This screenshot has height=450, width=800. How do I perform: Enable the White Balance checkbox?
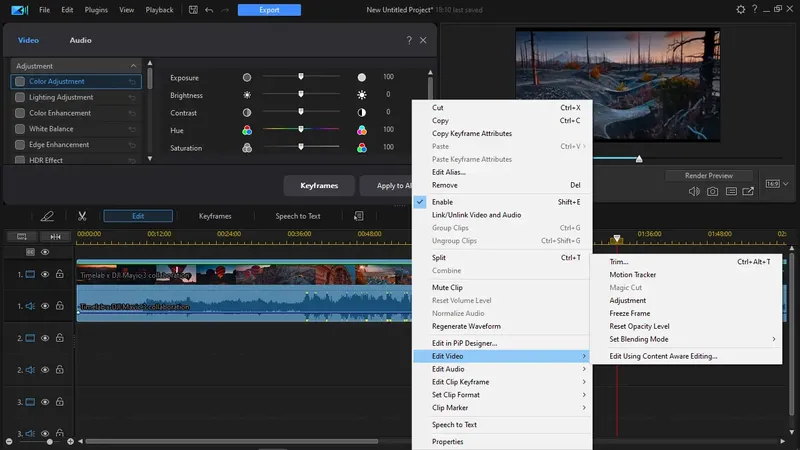(x=20, y=129)
